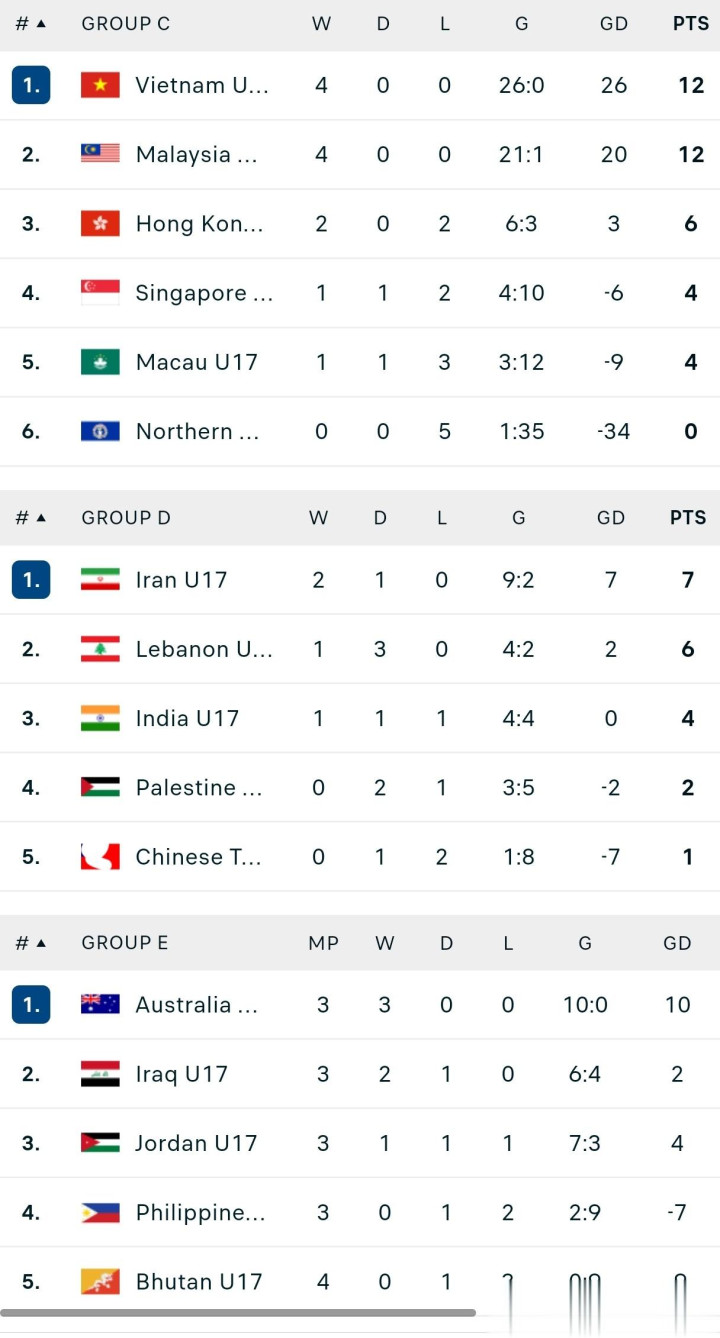This screenshot has width=720, height=1338.
Task: Click the Lebanon flag icon
Action: click(100, 649)
